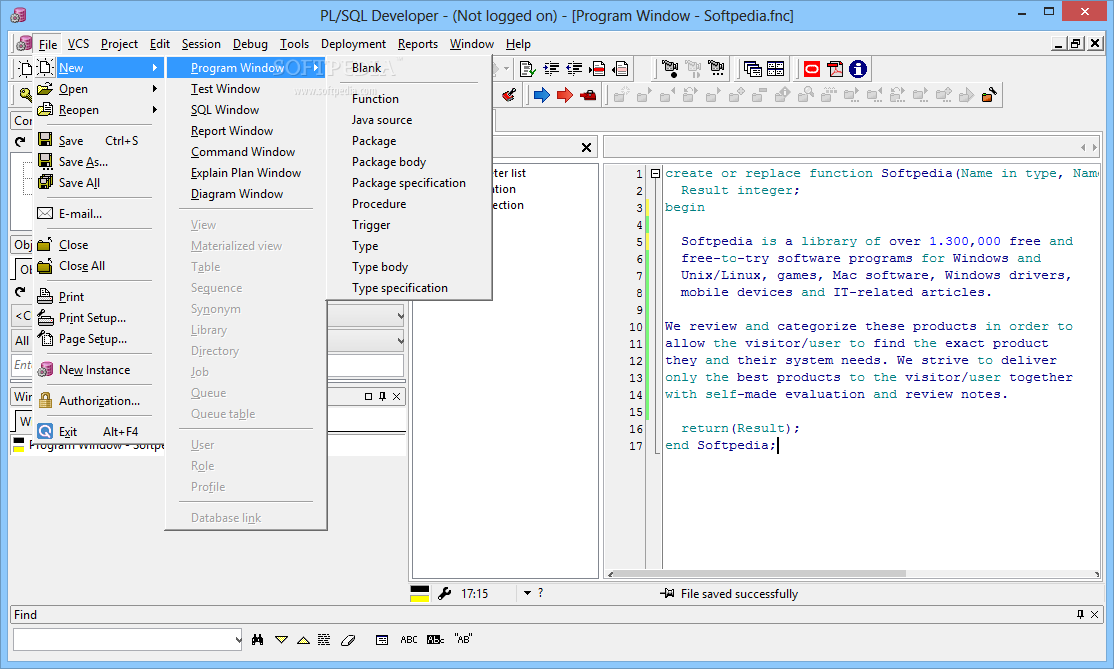The image size is (1114, 669).
Task: Open the Find text dropdown arrow
Action: tap(237, 640)
